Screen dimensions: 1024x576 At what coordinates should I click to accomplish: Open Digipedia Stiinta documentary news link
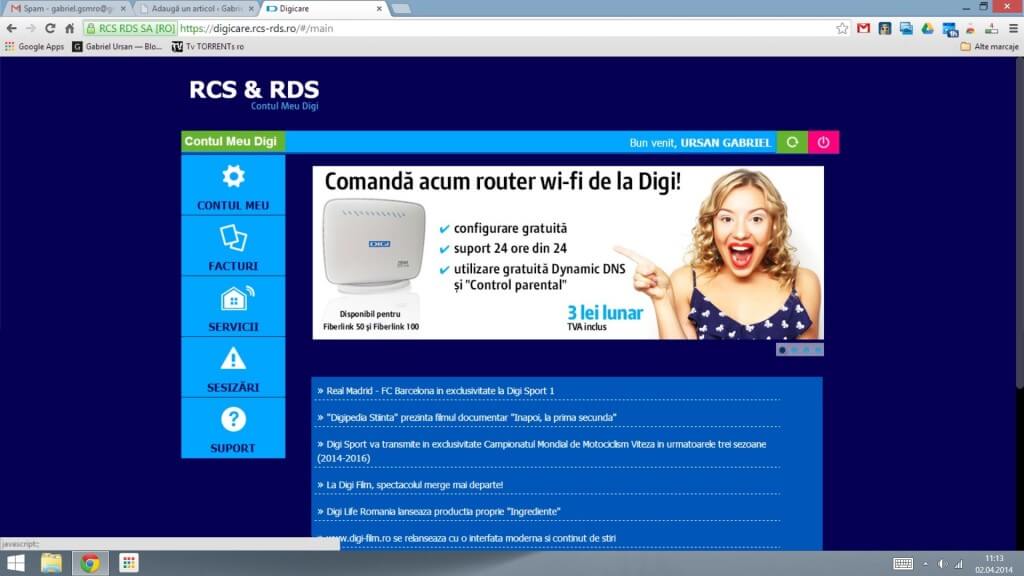[x=471, y=417]
